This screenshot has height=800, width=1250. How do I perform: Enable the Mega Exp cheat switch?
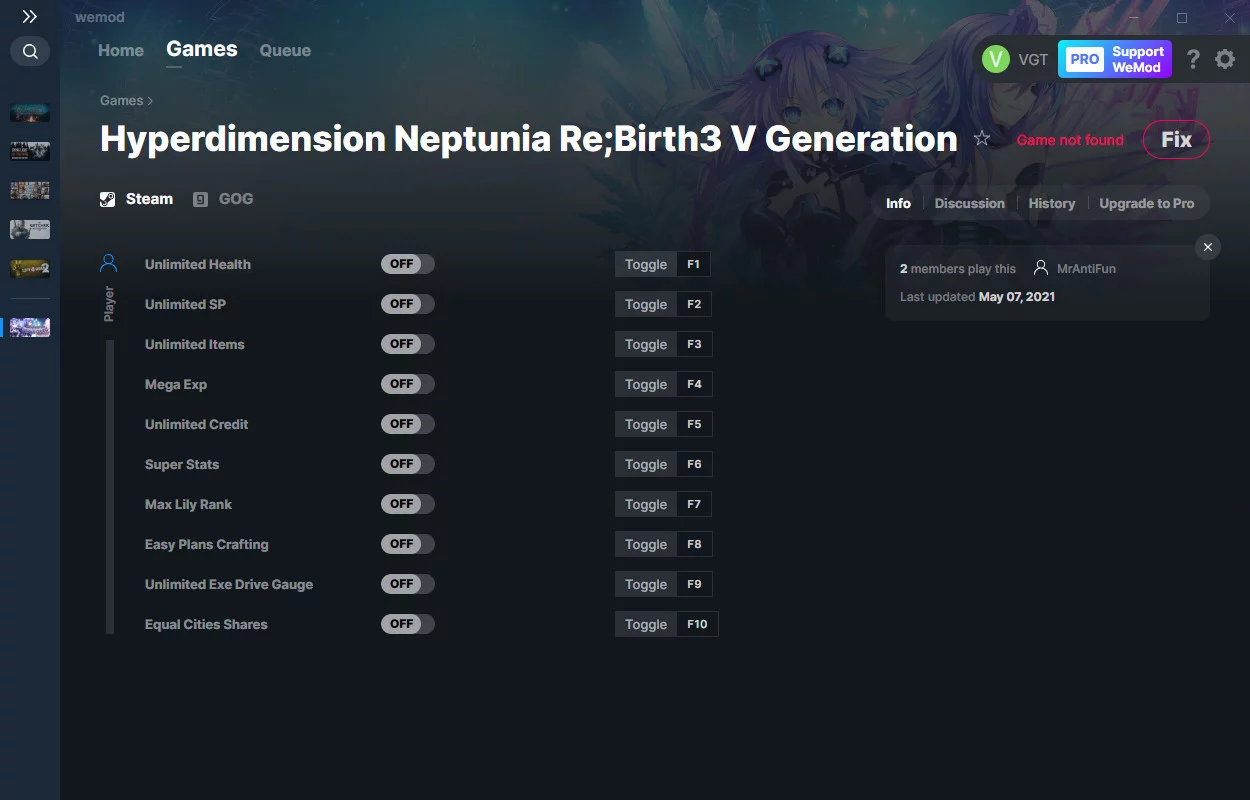click(408, 384)
